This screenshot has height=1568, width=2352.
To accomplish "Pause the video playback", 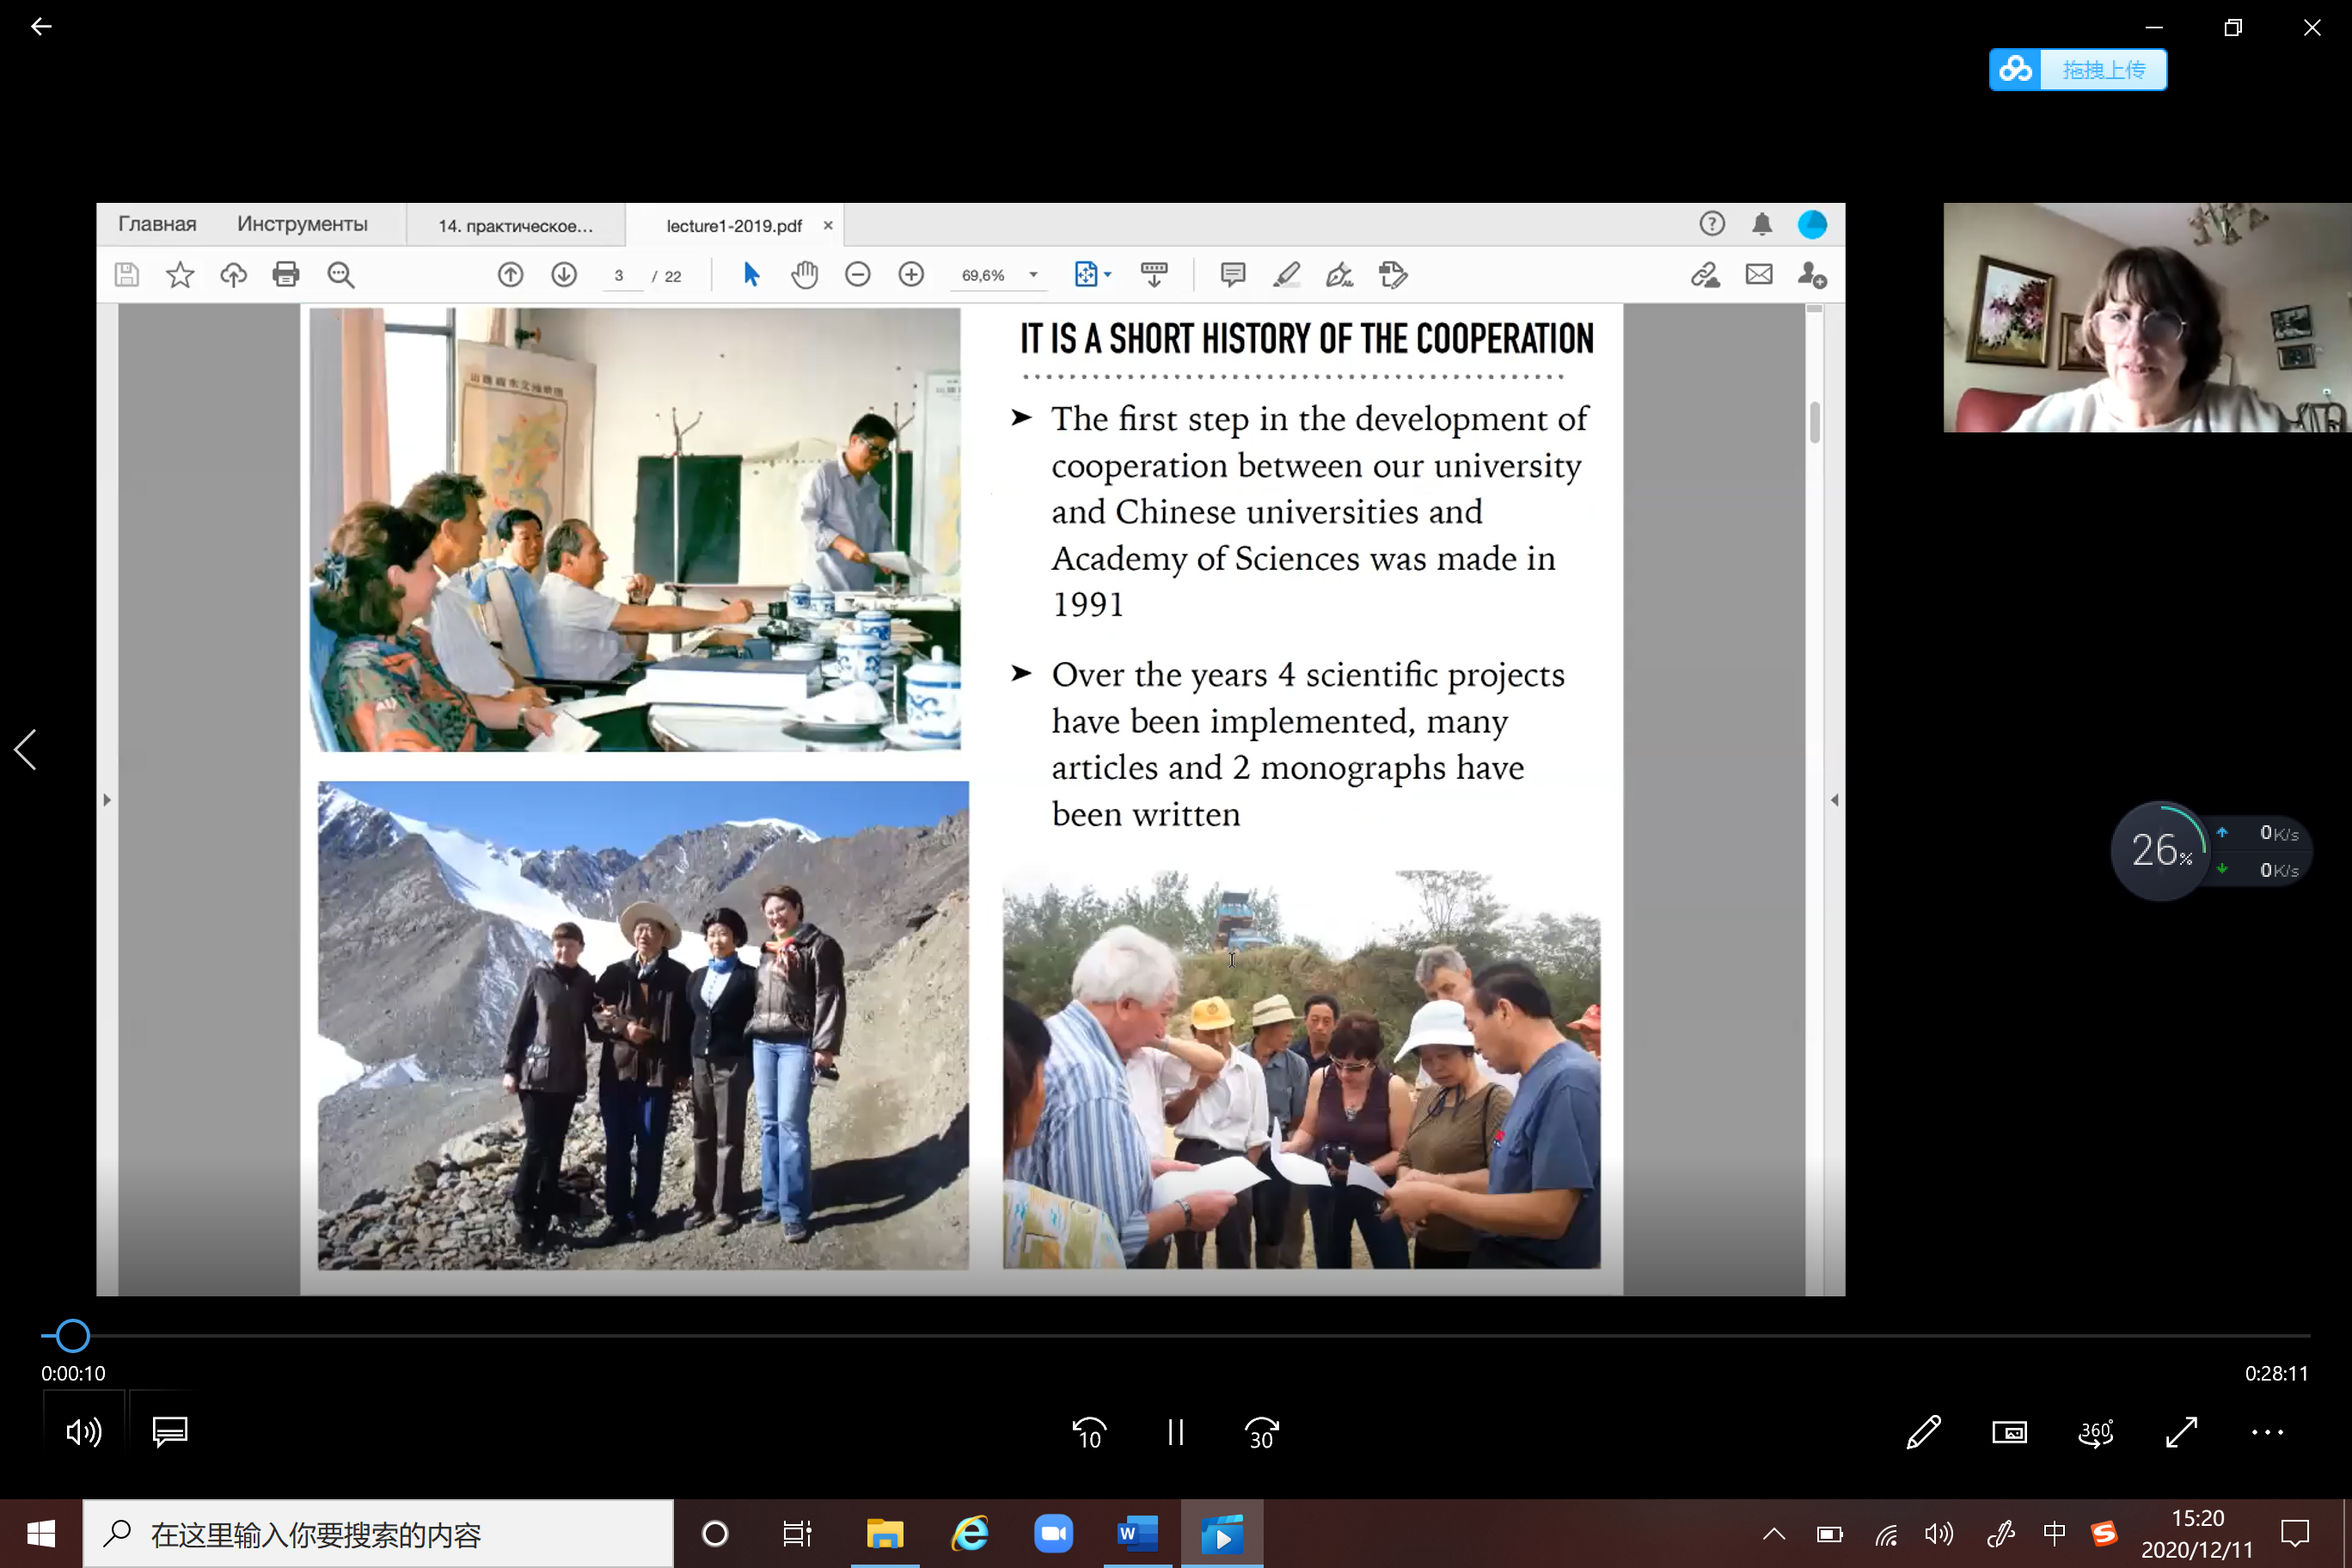I will (x=1175, y=1432).
